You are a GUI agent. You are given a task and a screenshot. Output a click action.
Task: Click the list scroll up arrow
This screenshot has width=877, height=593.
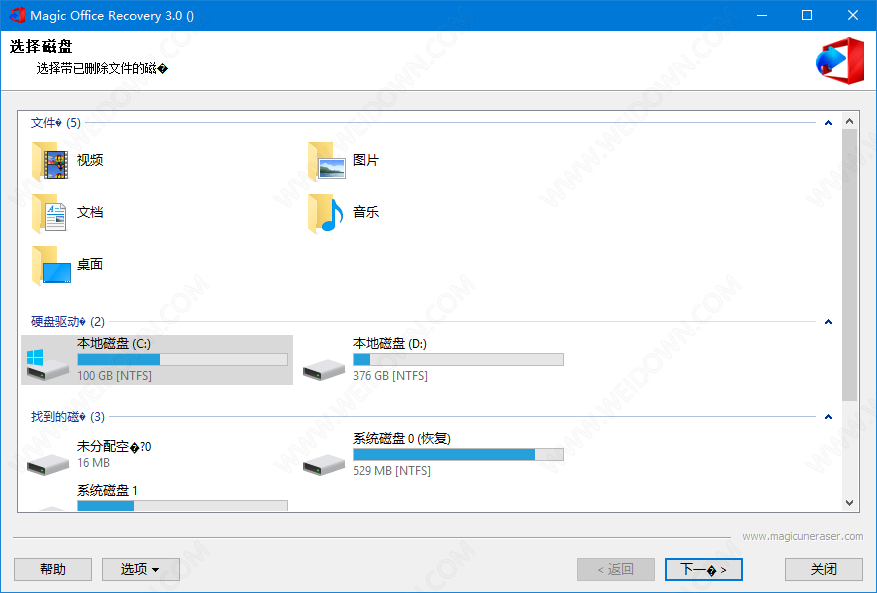pyautogui.click(x=850, y=121)
